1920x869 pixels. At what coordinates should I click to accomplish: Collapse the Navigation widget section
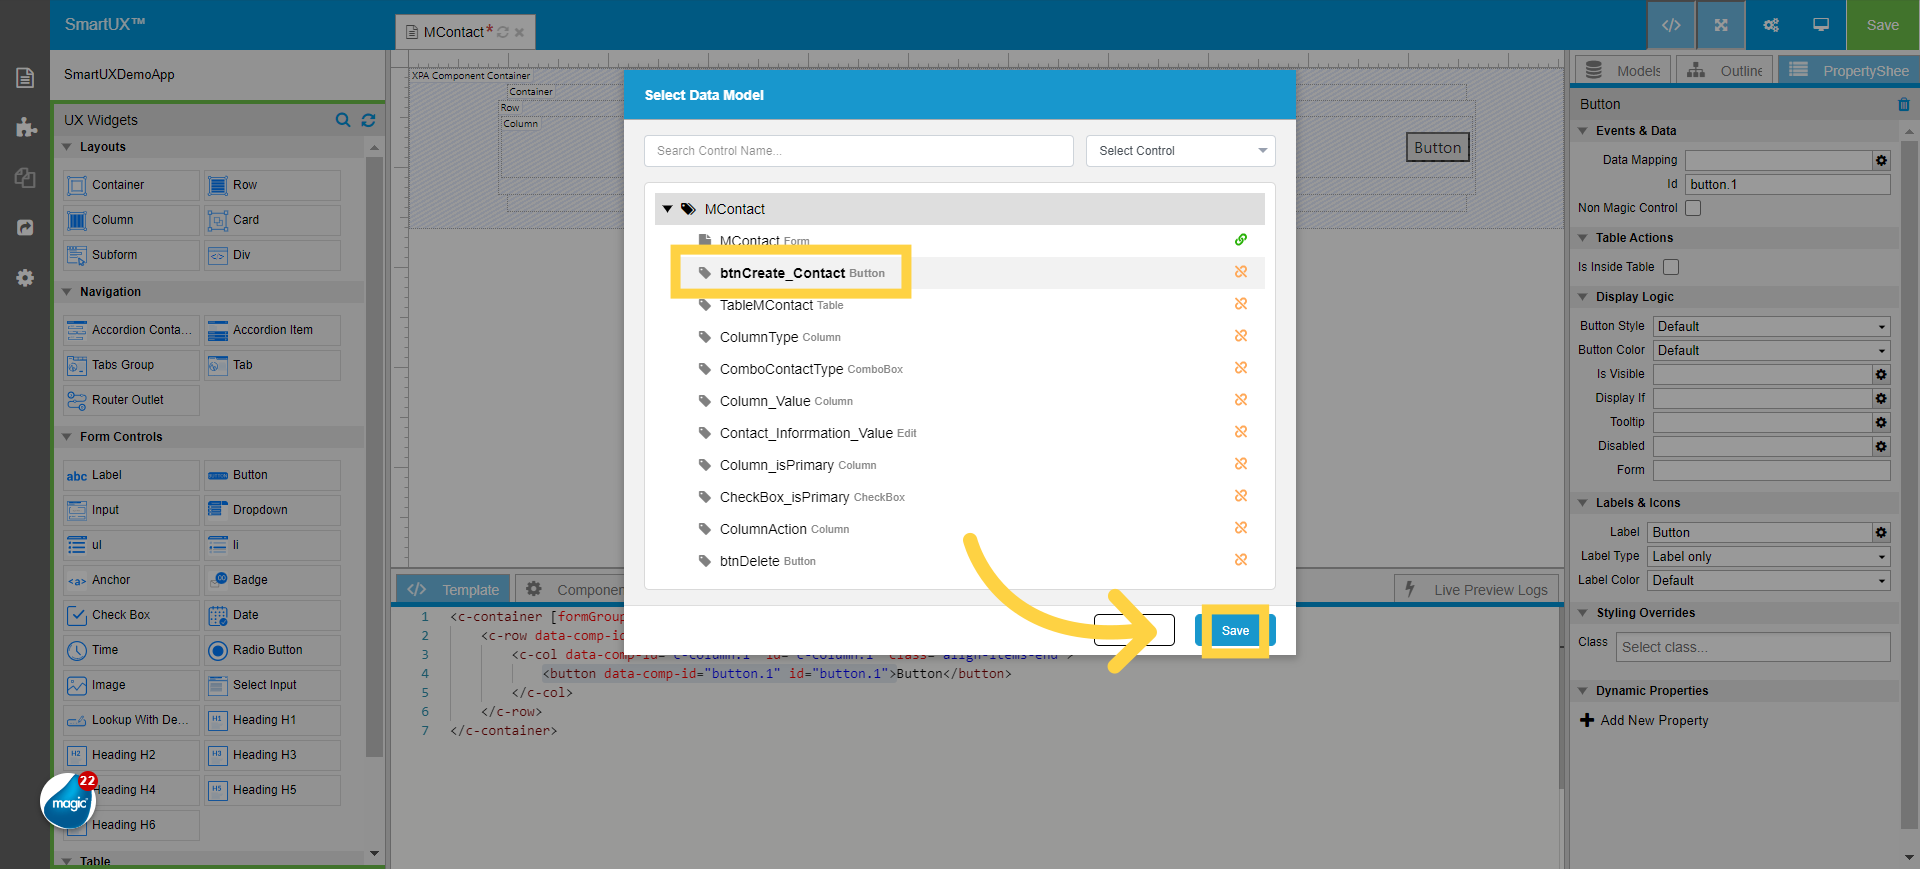tap(67, 292)
